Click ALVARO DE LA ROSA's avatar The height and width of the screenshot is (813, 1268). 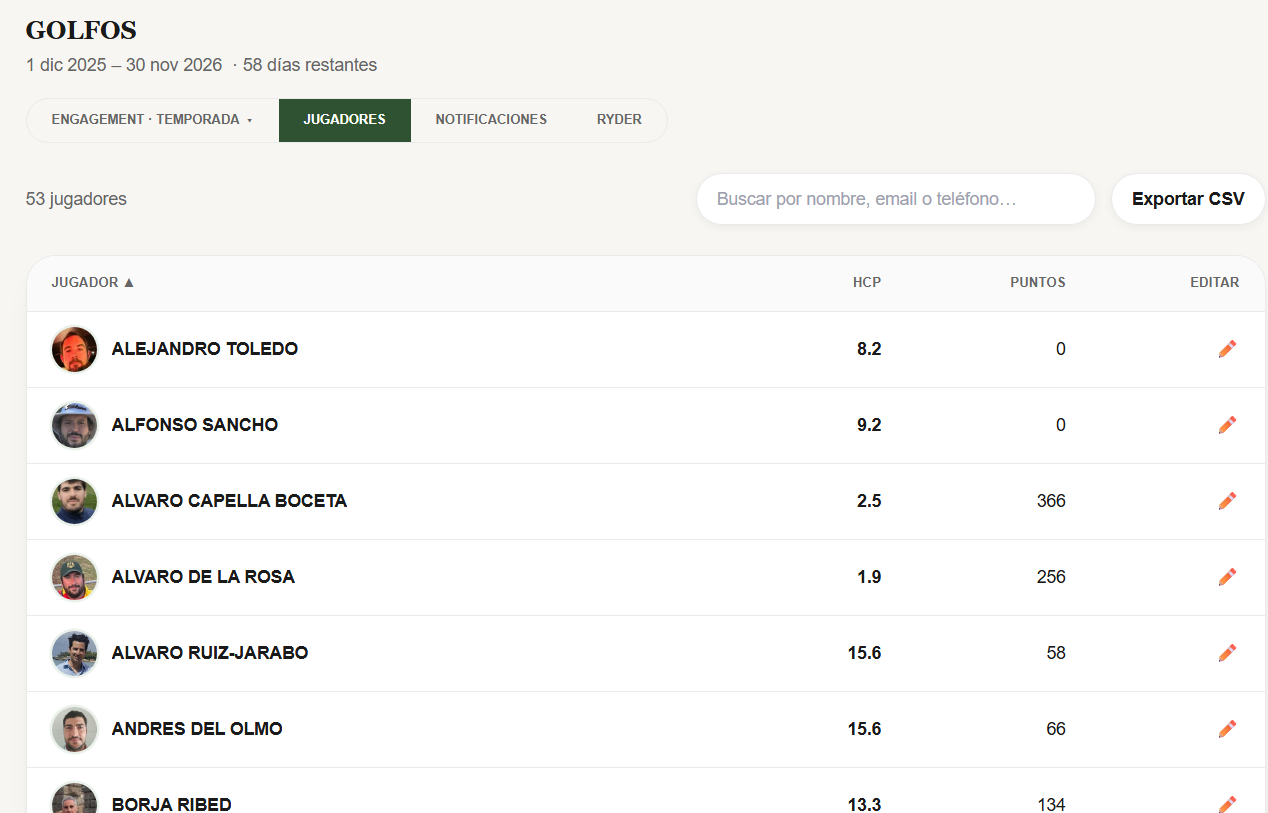click(75, 577)
